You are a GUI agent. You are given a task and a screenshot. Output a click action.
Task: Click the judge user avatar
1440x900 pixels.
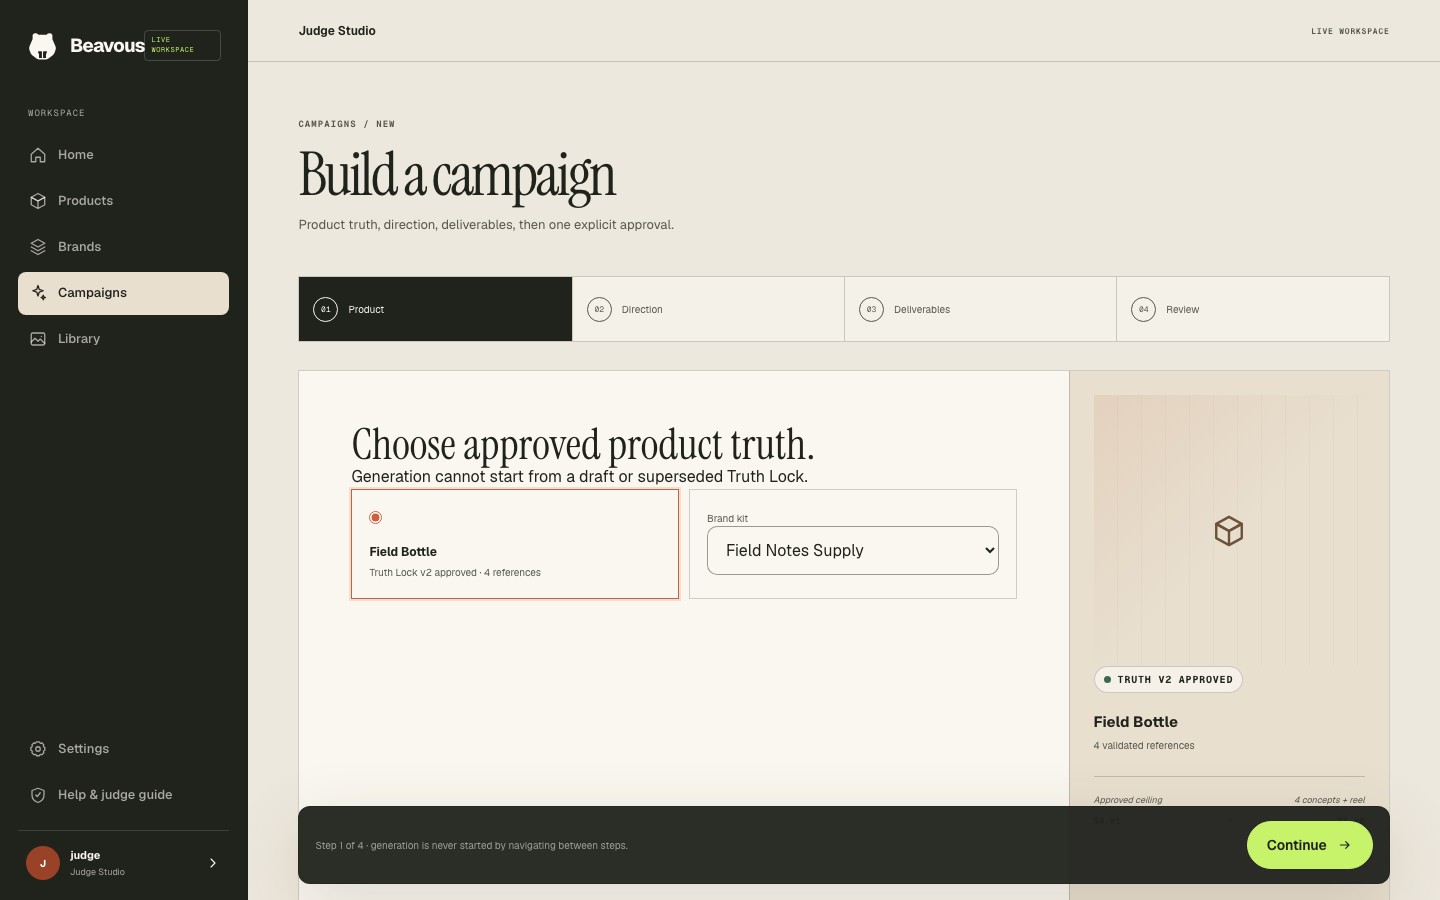[x=43, y=863]
